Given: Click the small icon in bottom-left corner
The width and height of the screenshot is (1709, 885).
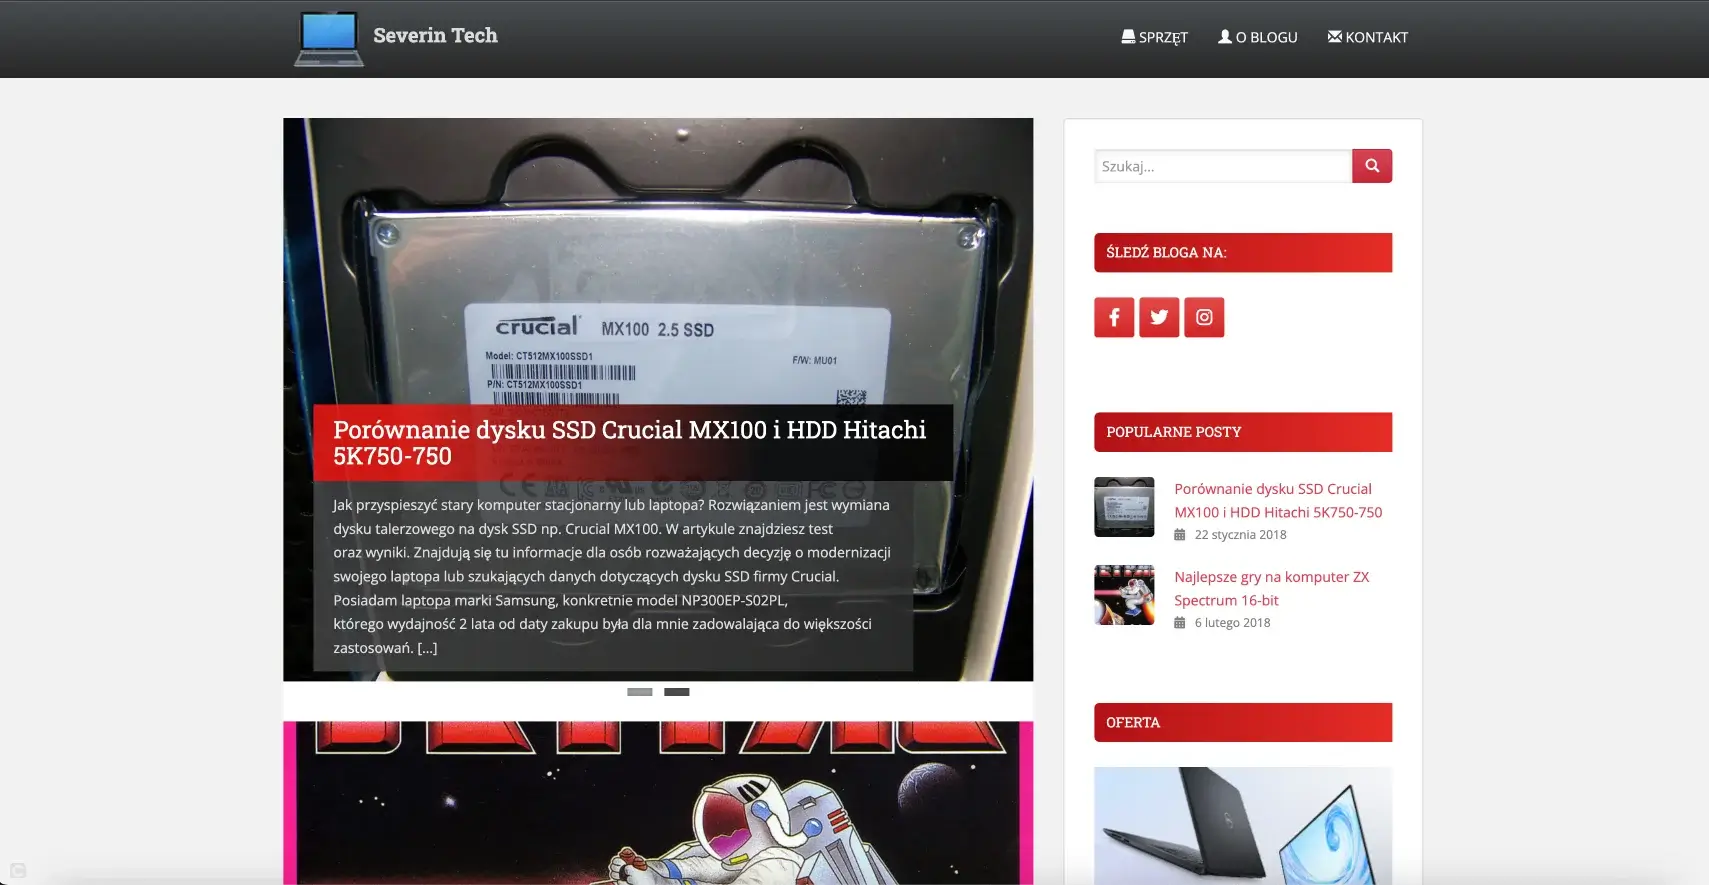Looking at the screenshot, I should point(18,870).
